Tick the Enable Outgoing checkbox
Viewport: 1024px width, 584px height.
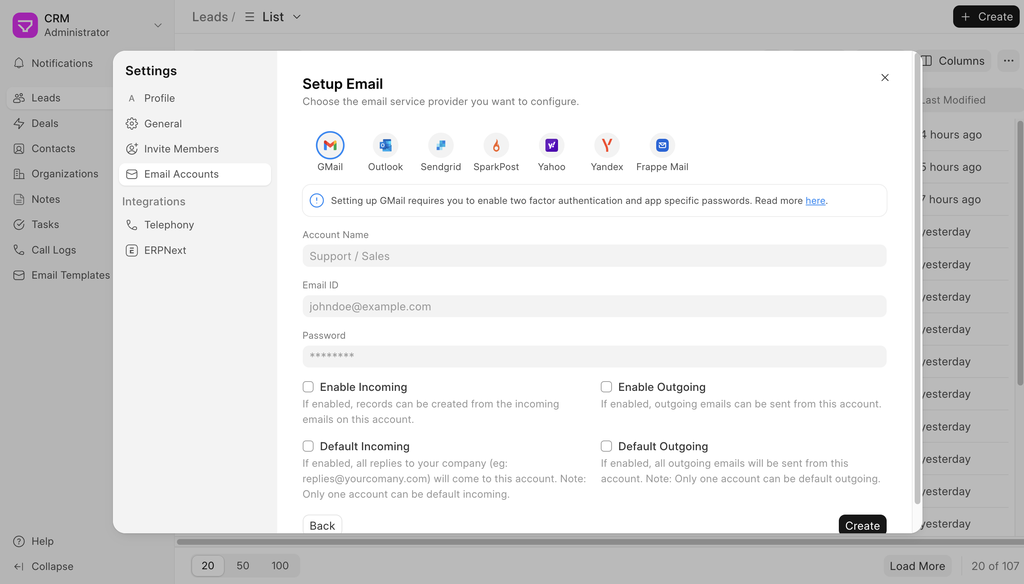pyautogui.click(x=607, y=387)
